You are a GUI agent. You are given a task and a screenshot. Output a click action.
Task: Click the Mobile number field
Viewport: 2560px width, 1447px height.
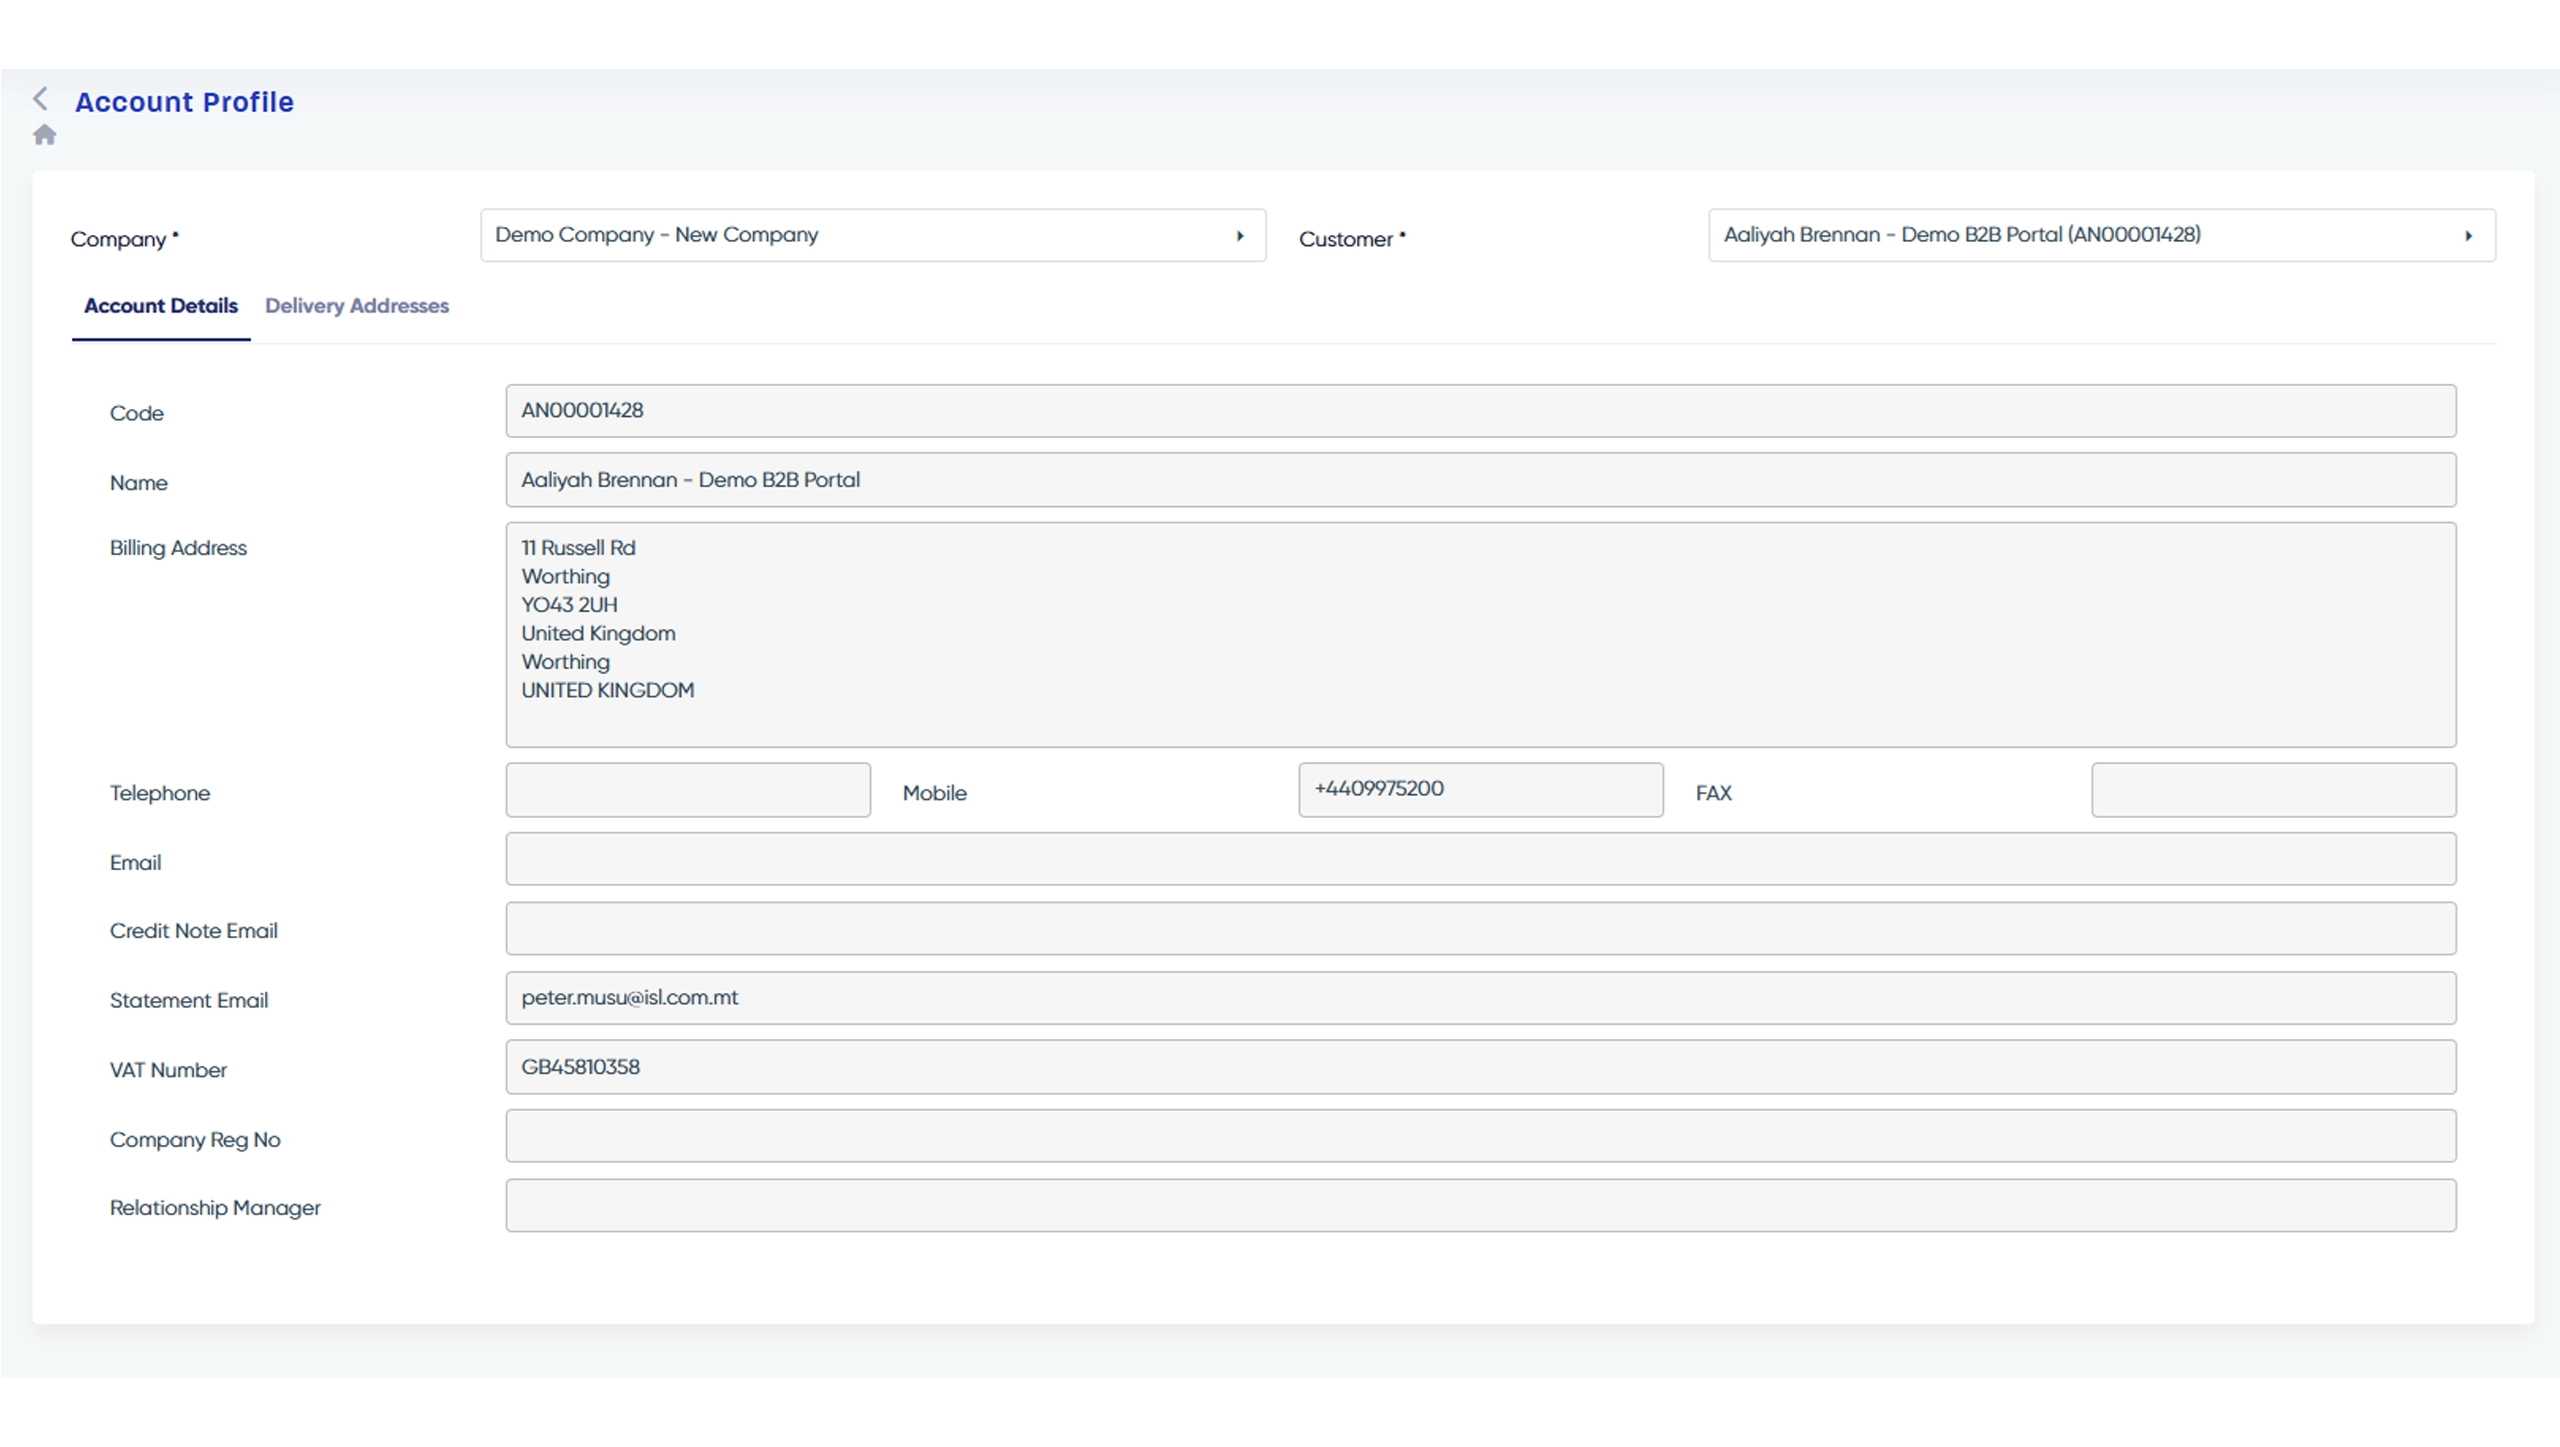coord(1480,790)
